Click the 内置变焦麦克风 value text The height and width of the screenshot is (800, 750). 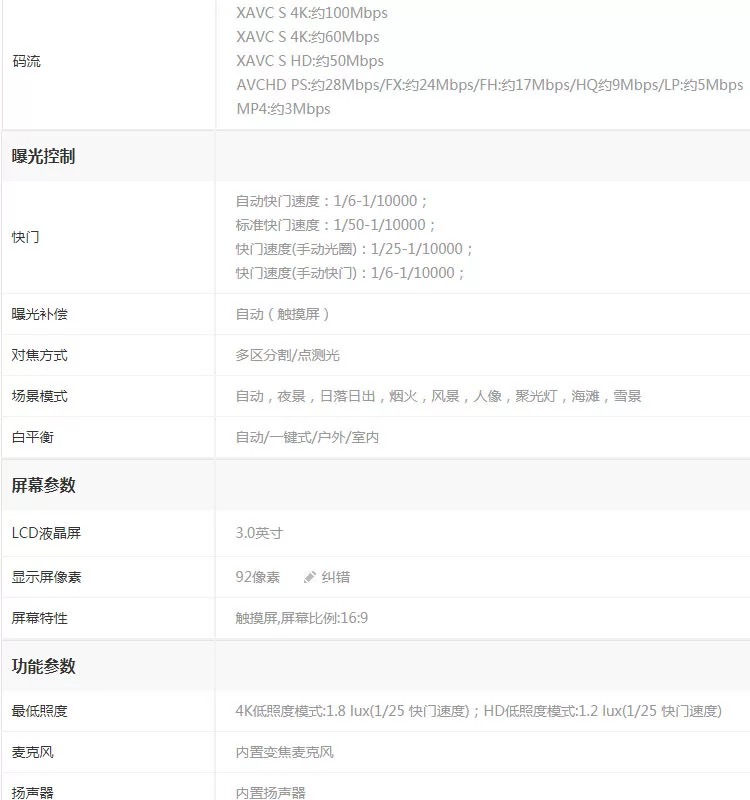[x=285, y=752]
